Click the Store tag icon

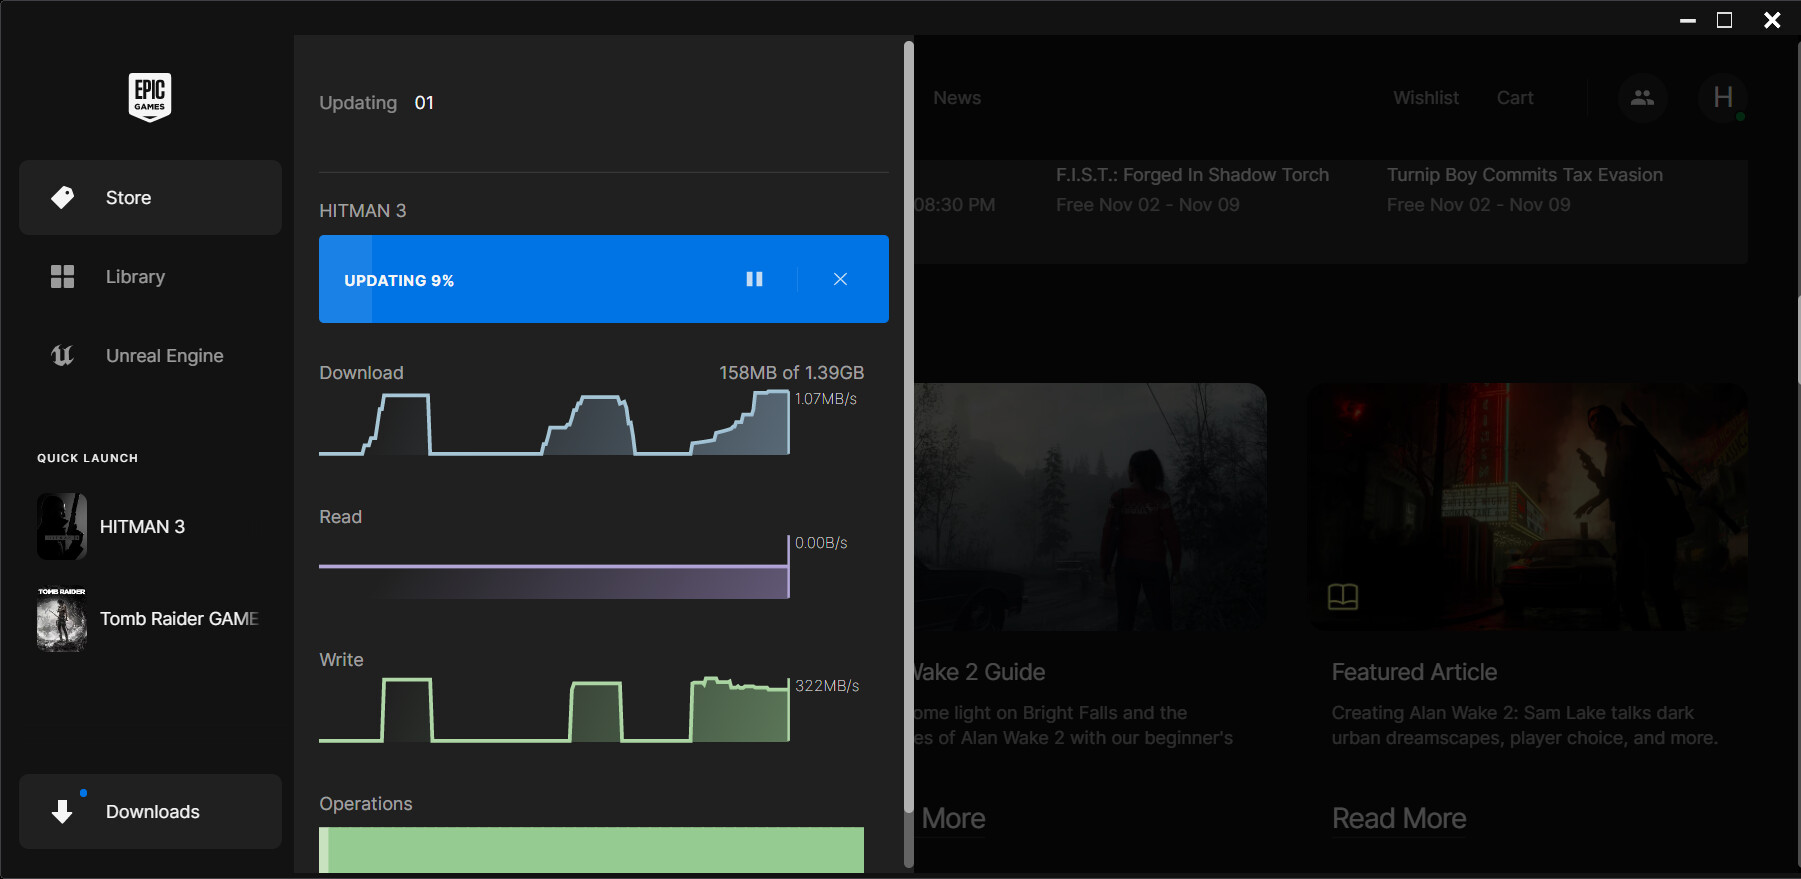pos(63,198)
